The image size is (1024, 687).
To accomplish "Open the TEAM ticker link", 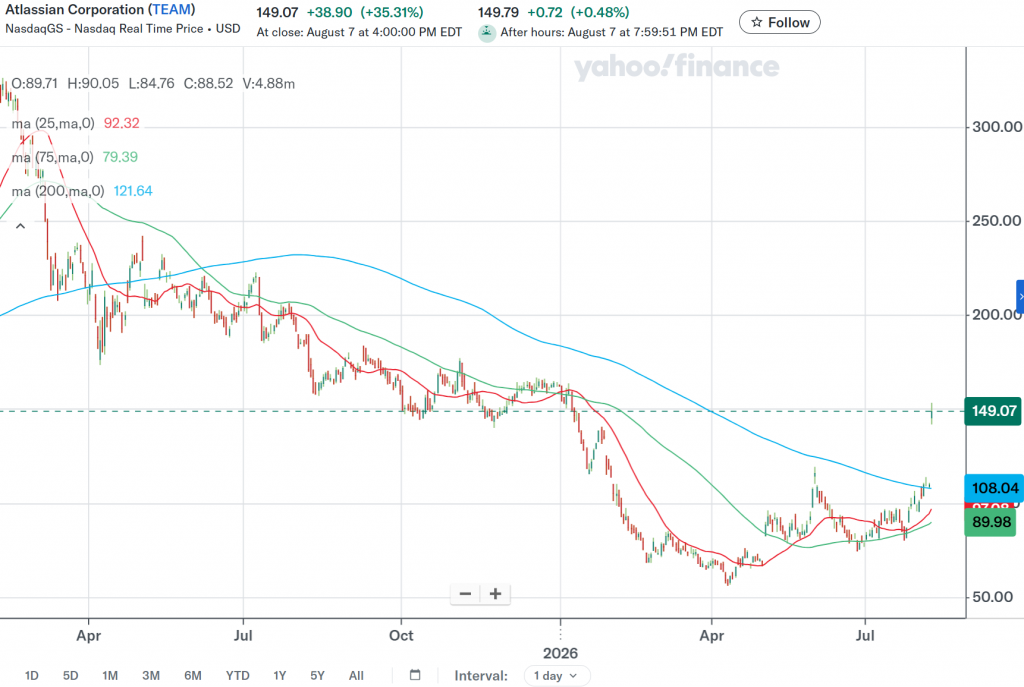I will [x=172, y=10].
